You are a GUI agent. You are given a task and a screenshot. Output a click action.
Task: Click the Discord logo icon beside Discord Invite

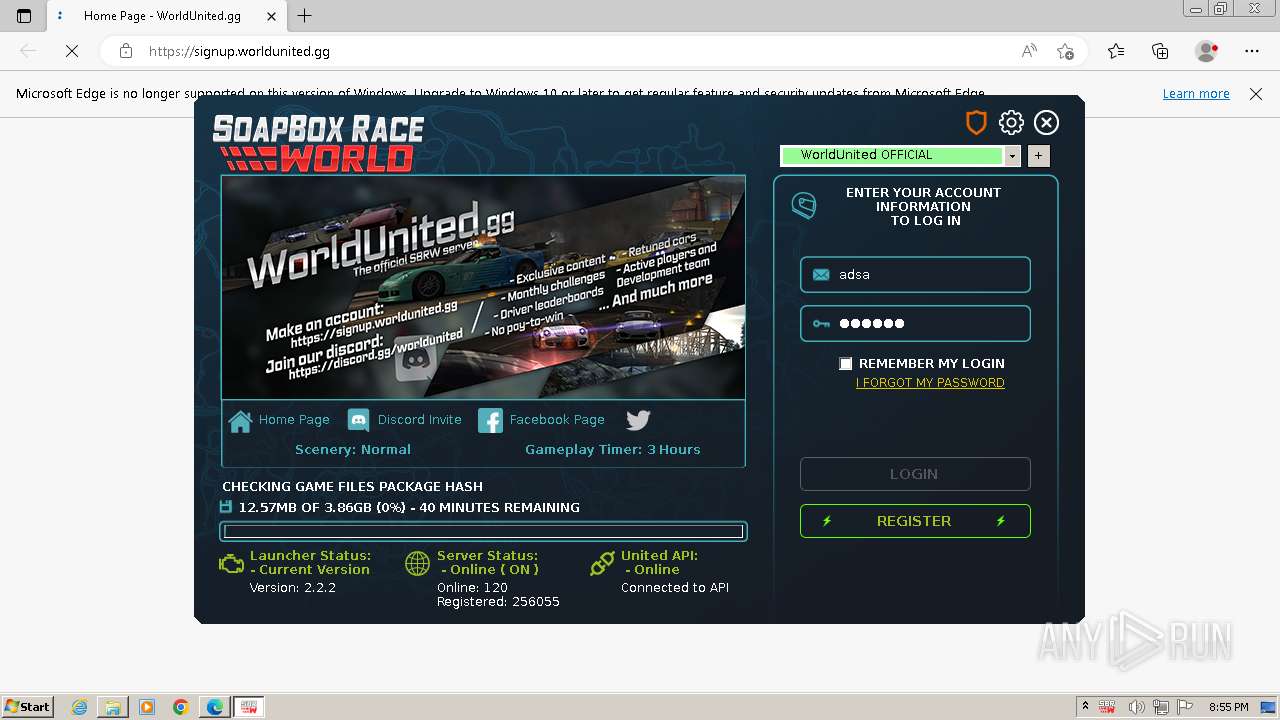pyautogui.click(x=358, y=421)
